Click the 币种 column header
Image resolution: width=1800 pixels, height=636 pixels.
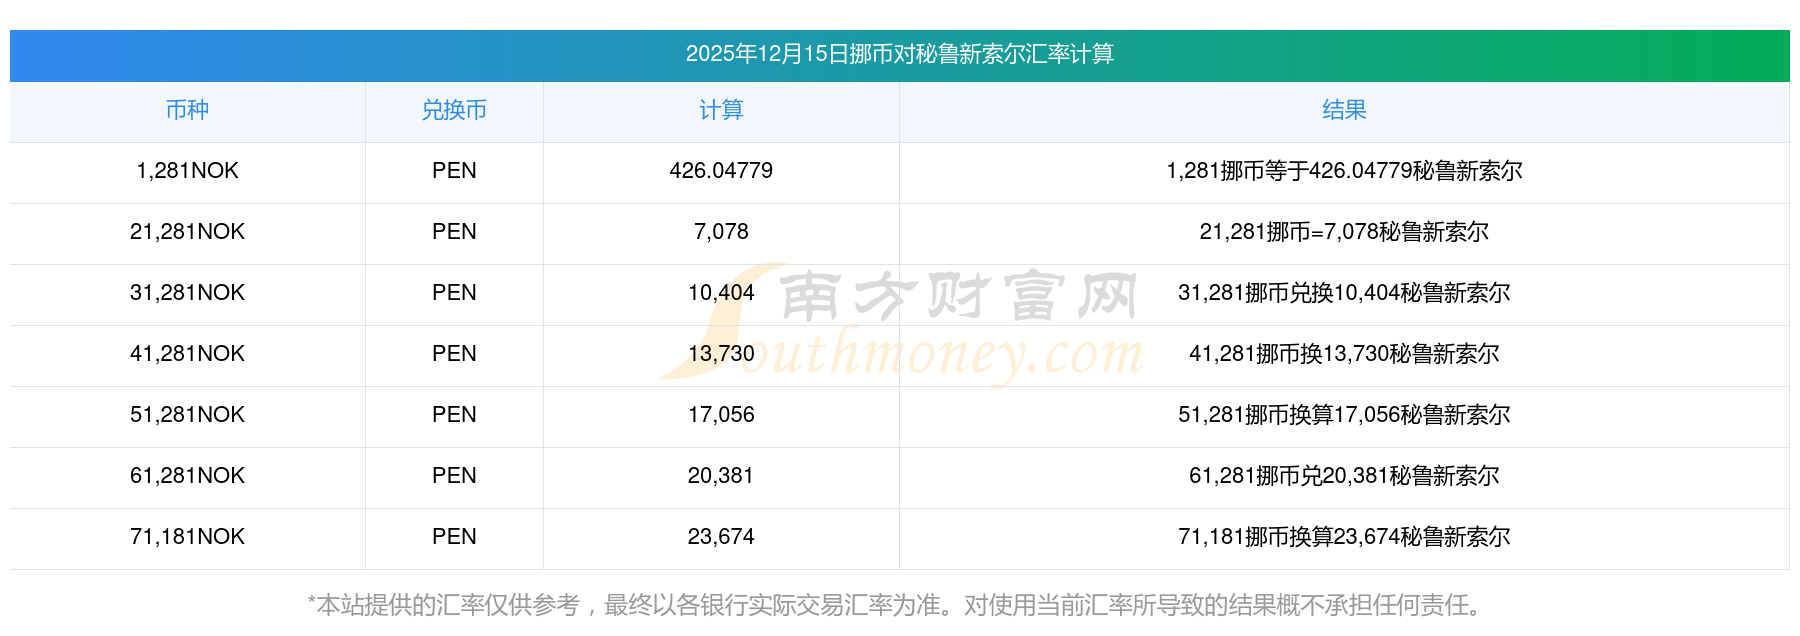[187, 110]
